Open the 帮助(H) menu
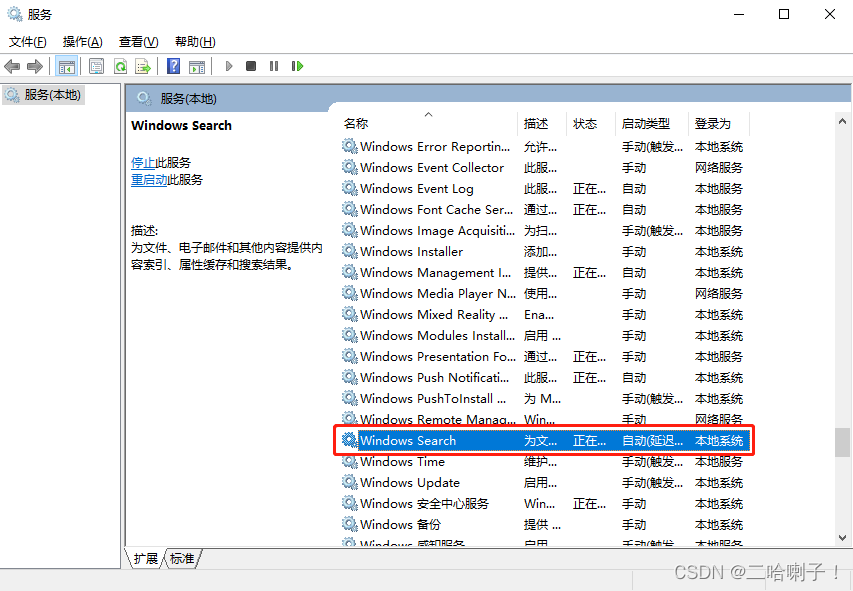853x591 pixels. pyautogui.click(x=195, y=42)
